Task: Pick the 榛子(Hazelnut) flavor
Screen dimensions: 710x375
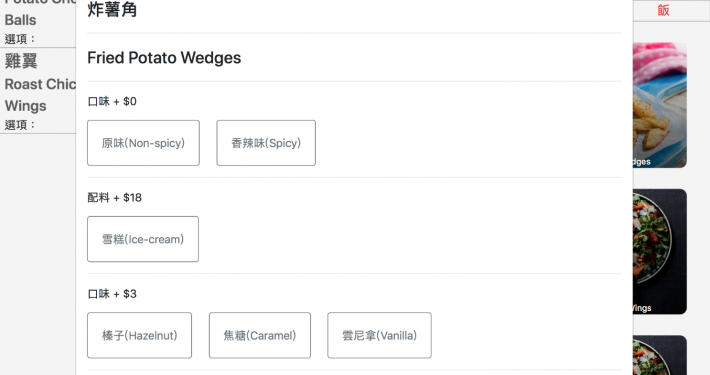Action: (139, 335)
